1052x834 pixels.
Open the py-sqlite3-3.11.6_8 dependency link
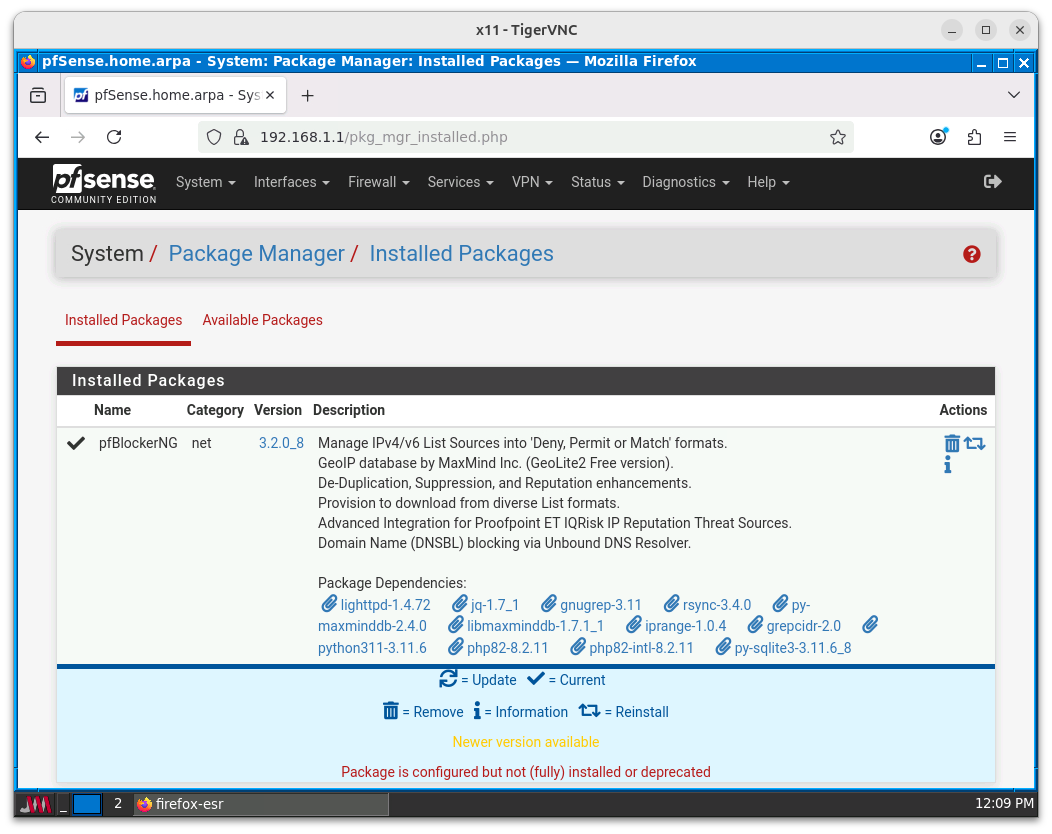(x=784, y=648)
